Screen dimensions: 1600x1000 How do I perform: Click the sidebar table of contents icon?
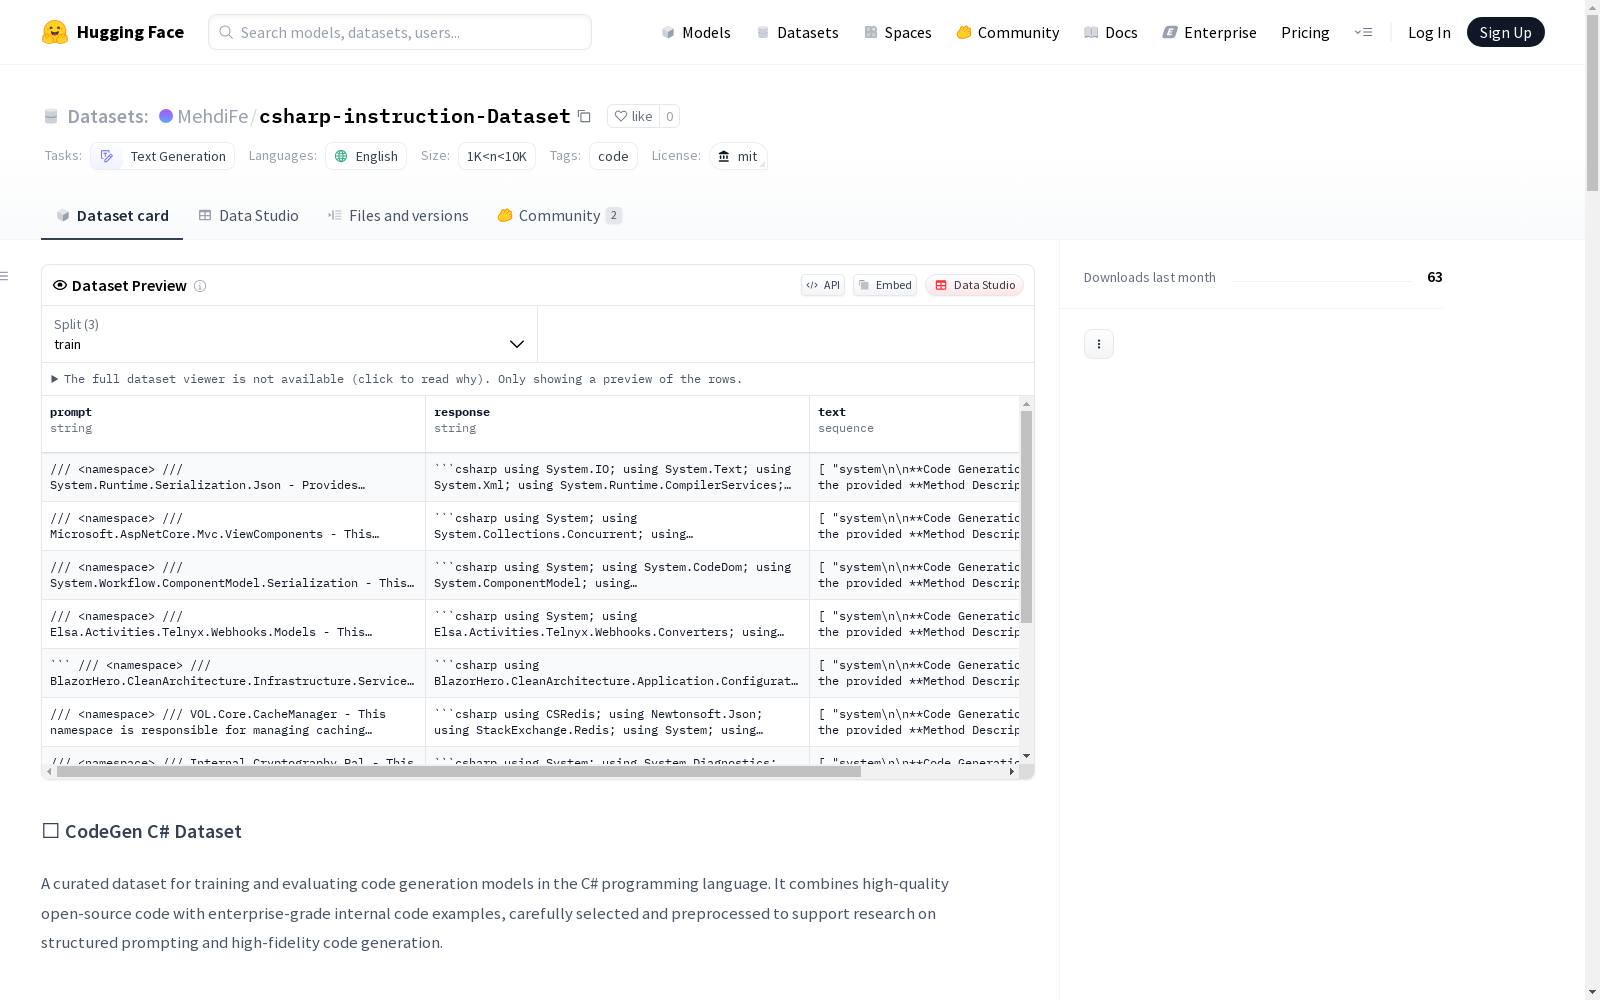pyautogui.click(x=5, y=276)
